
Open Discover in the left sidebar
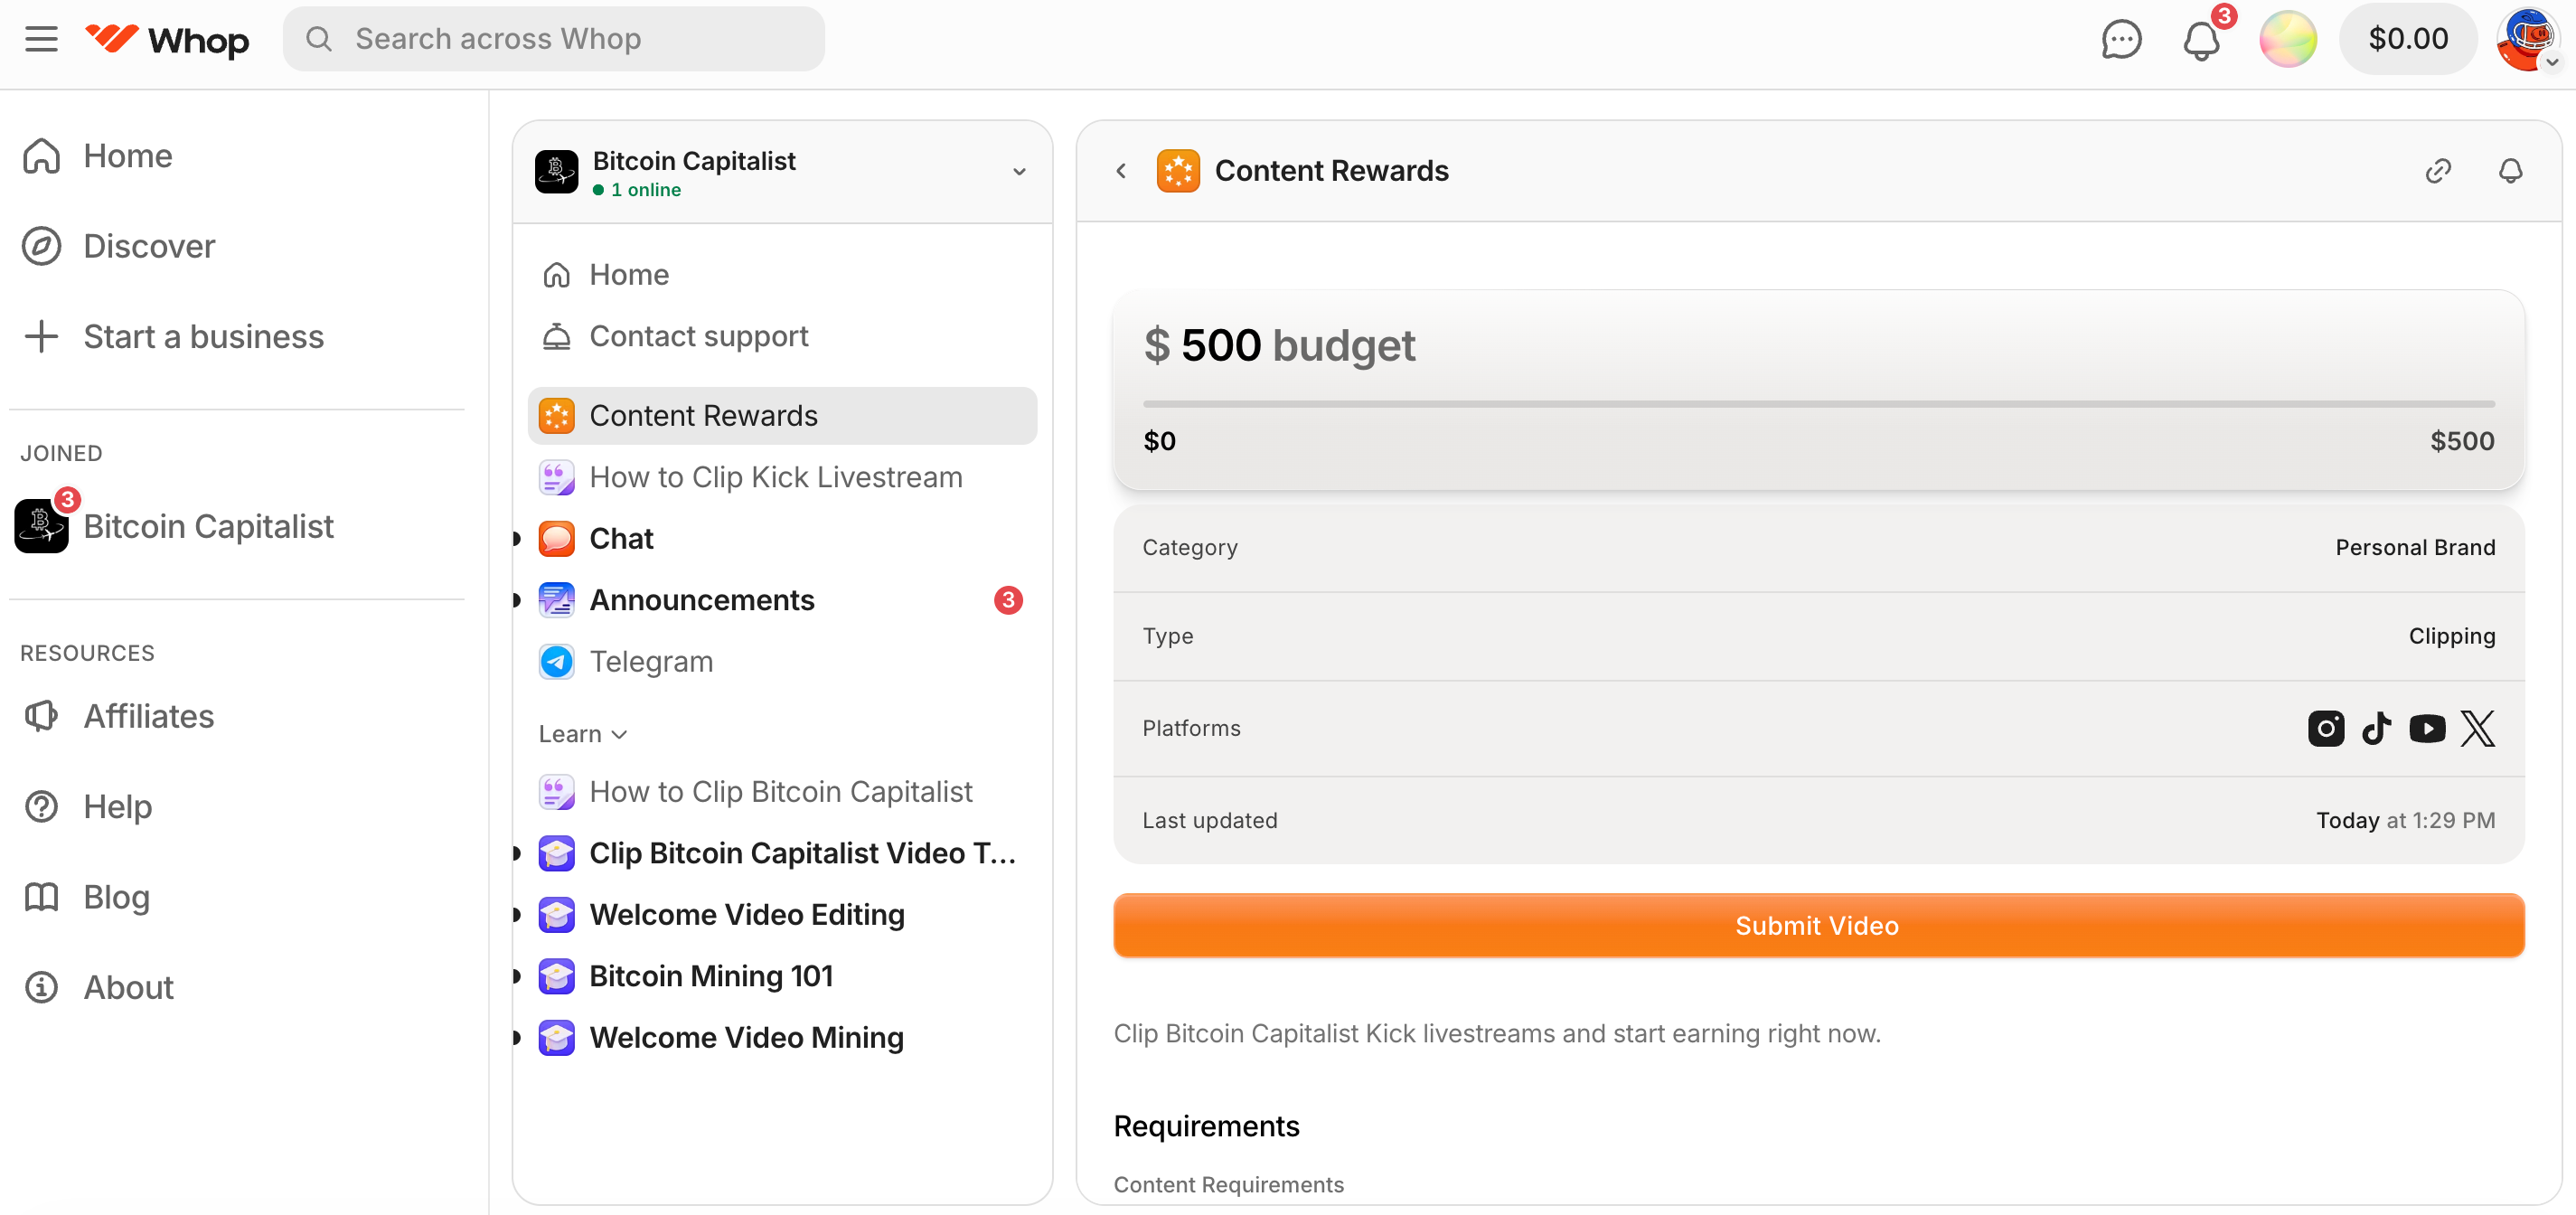(x=148, y=246)
